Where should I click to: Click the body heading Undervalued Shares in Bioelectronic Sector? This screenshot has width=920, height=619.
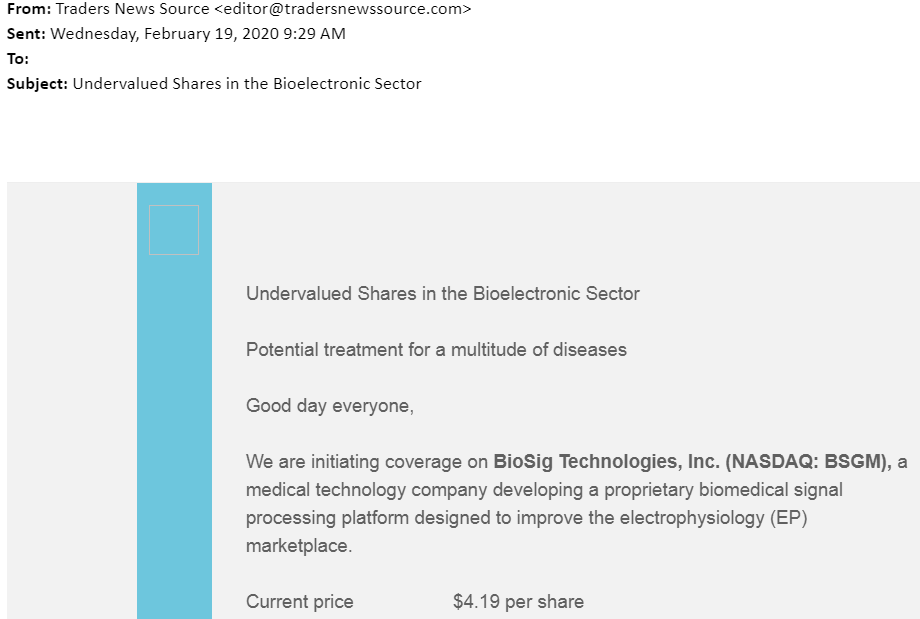click(442, 293)
